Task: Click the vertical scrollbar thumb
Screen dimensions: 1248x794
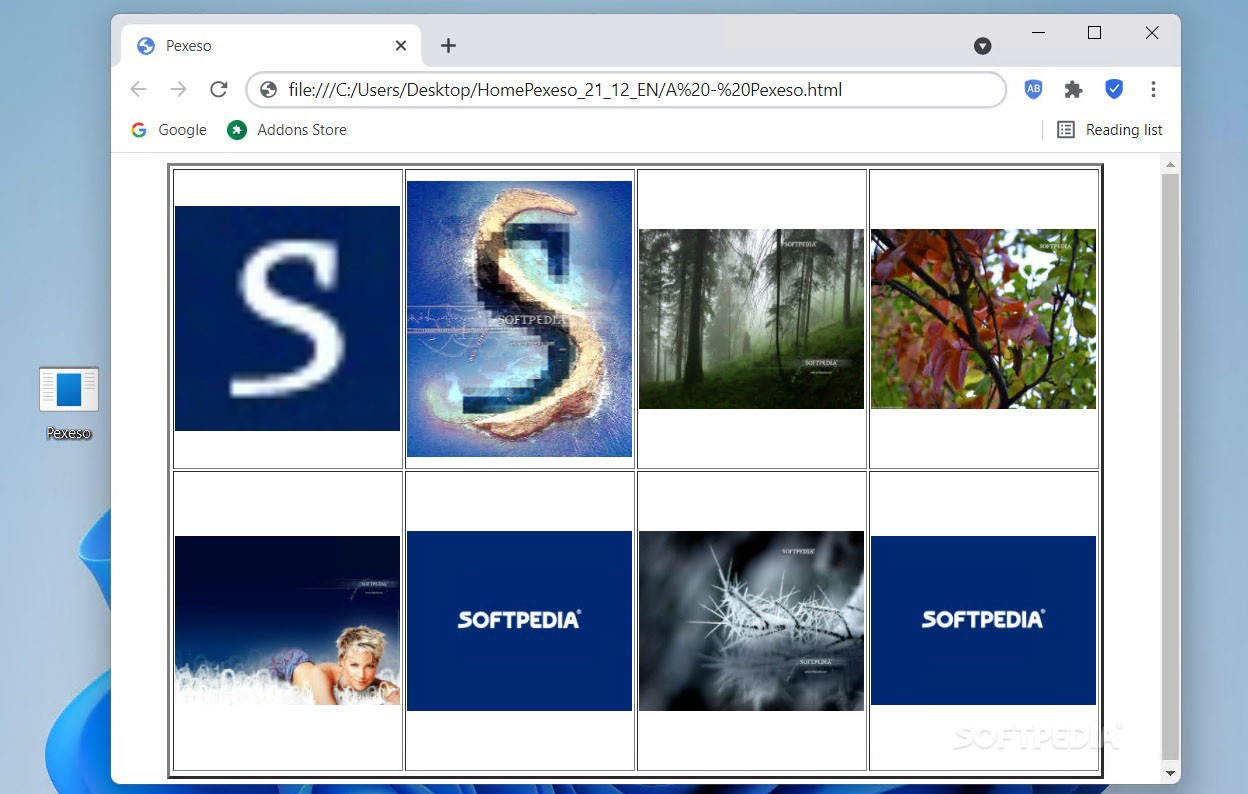Action: [x=1170, y=467]
